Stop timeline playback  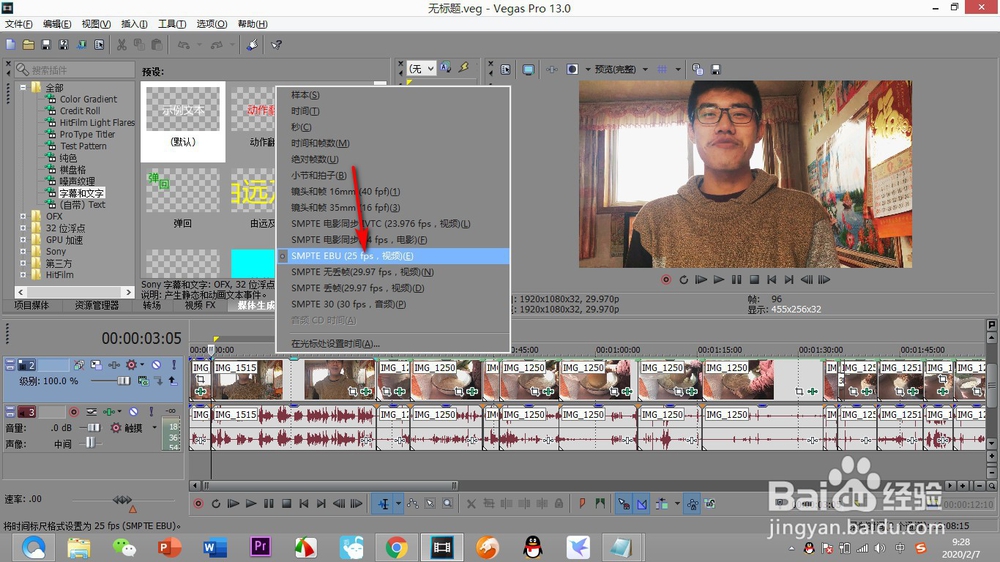click(x=286, y=504)
